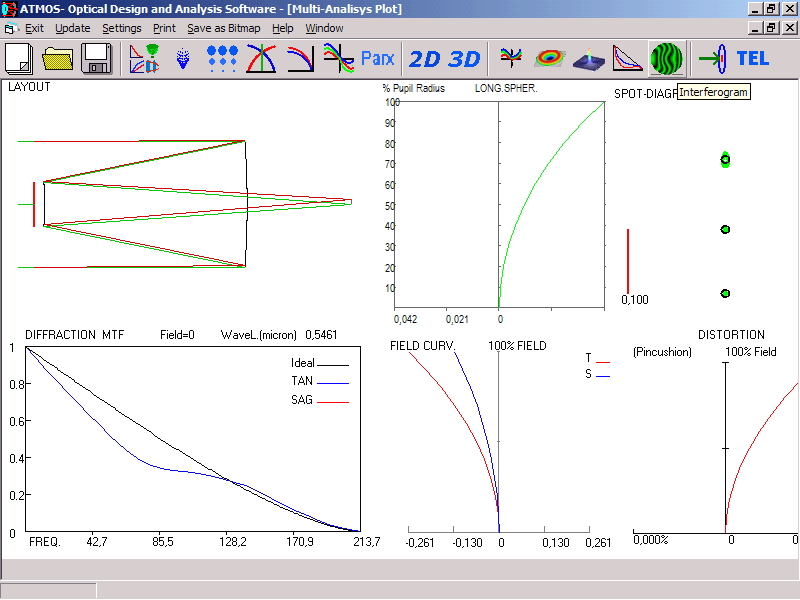Save design with the floppy disk icon
The width and height of the screenshot is (800, 600).
pos(96,58)
